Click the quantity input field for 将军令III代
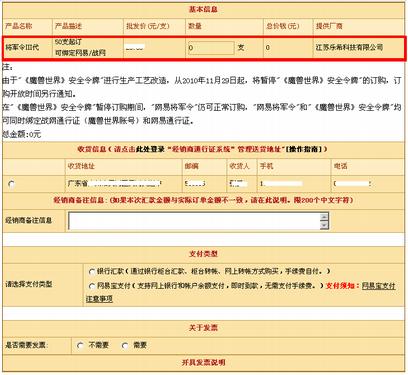Image resolution: width=408 pixels, height=375 pixels. [211, 48]
